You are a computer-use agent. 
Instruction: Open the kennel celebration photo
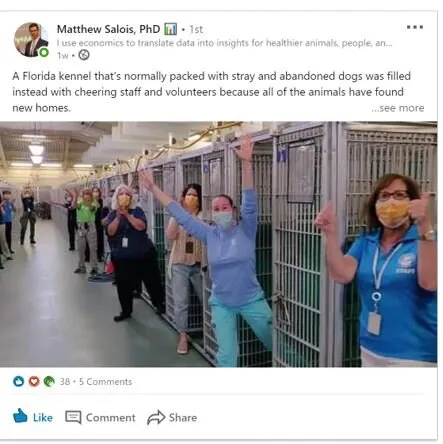(218, 244)
